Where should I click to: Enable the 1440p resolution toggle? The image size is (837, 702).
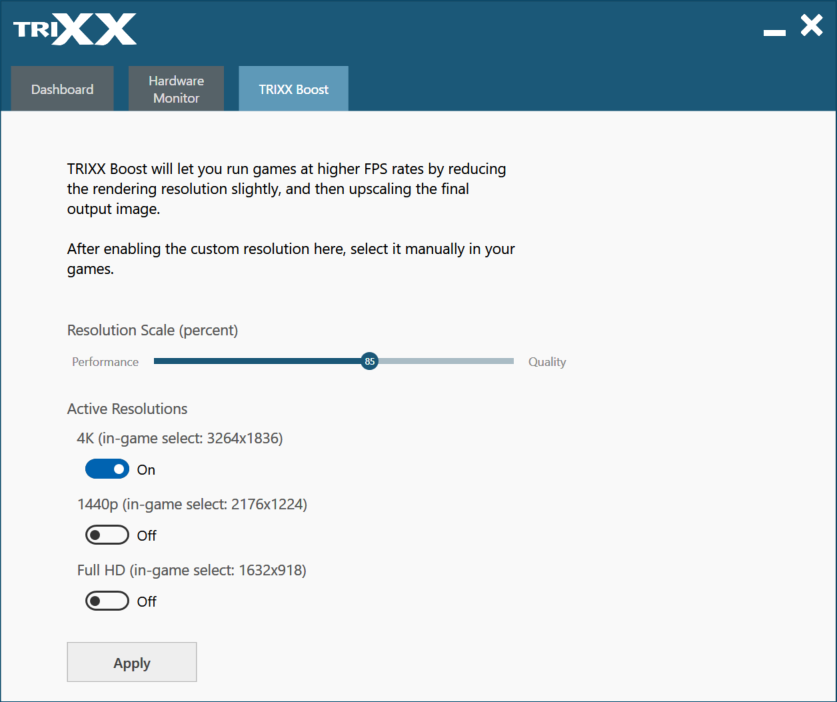click(x=107, y=535)
